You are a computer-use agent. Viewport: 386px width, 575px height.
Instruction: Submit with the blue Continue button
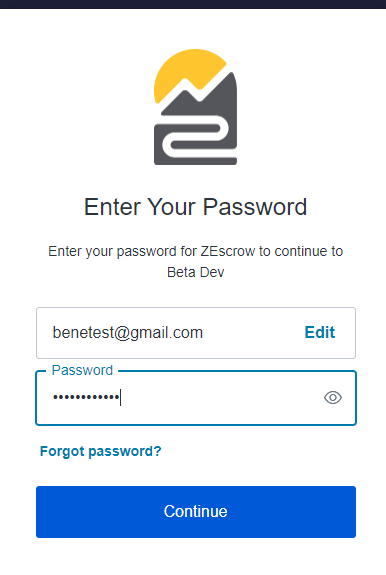tap(196, 512)
